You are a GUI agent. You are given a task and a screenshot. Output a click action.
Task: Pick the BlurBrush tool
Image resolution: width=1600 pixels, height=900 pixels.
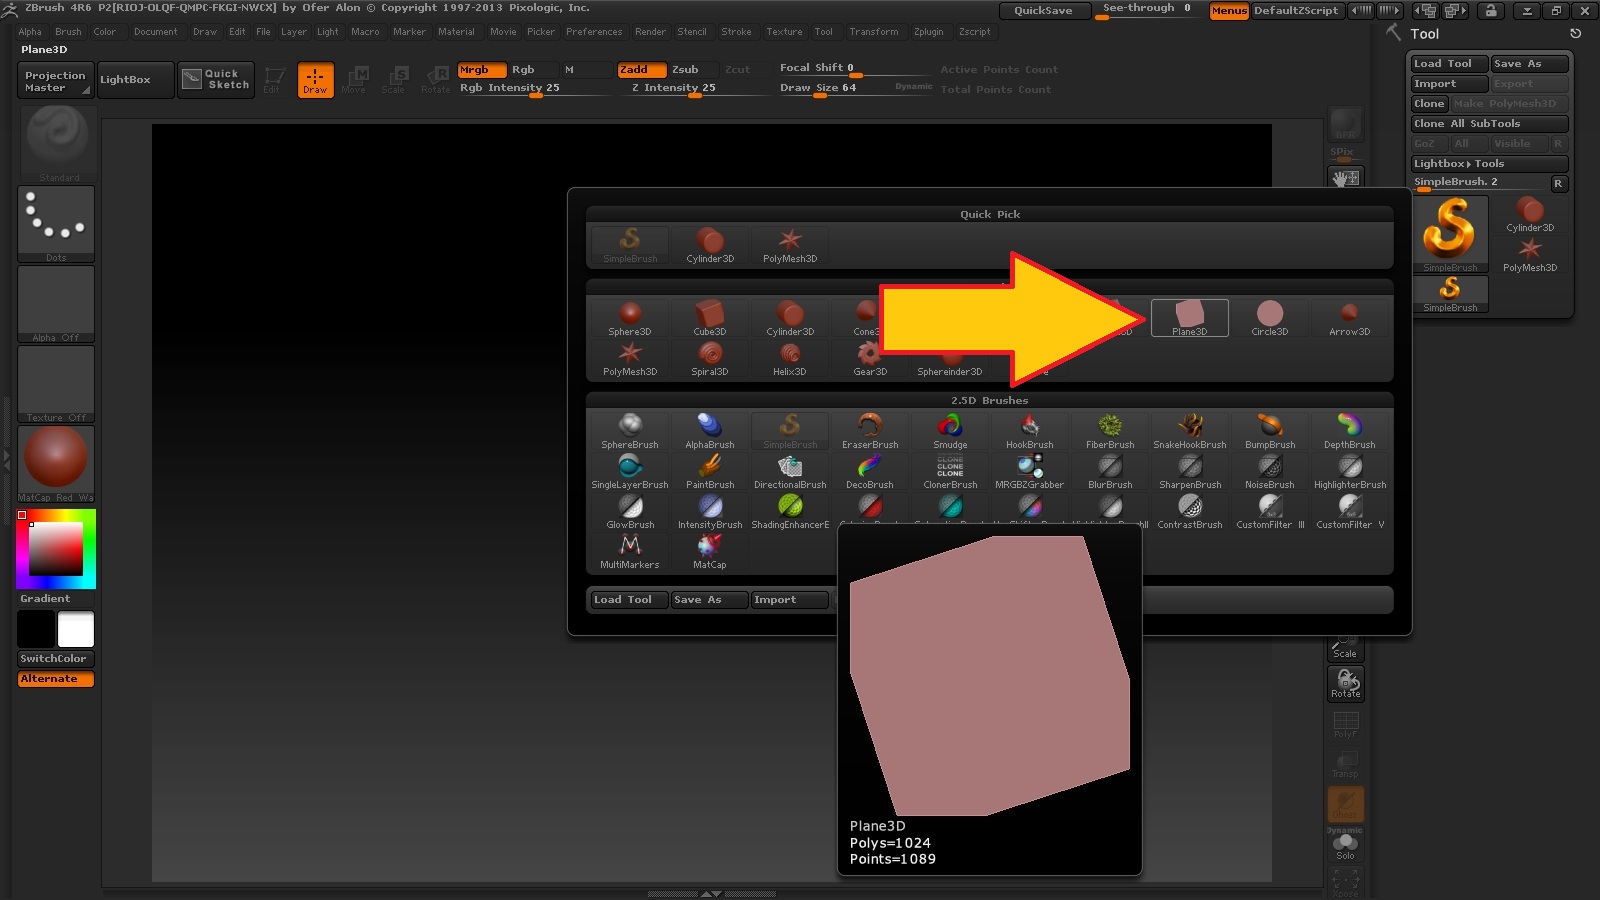(x=1110, y=471)
